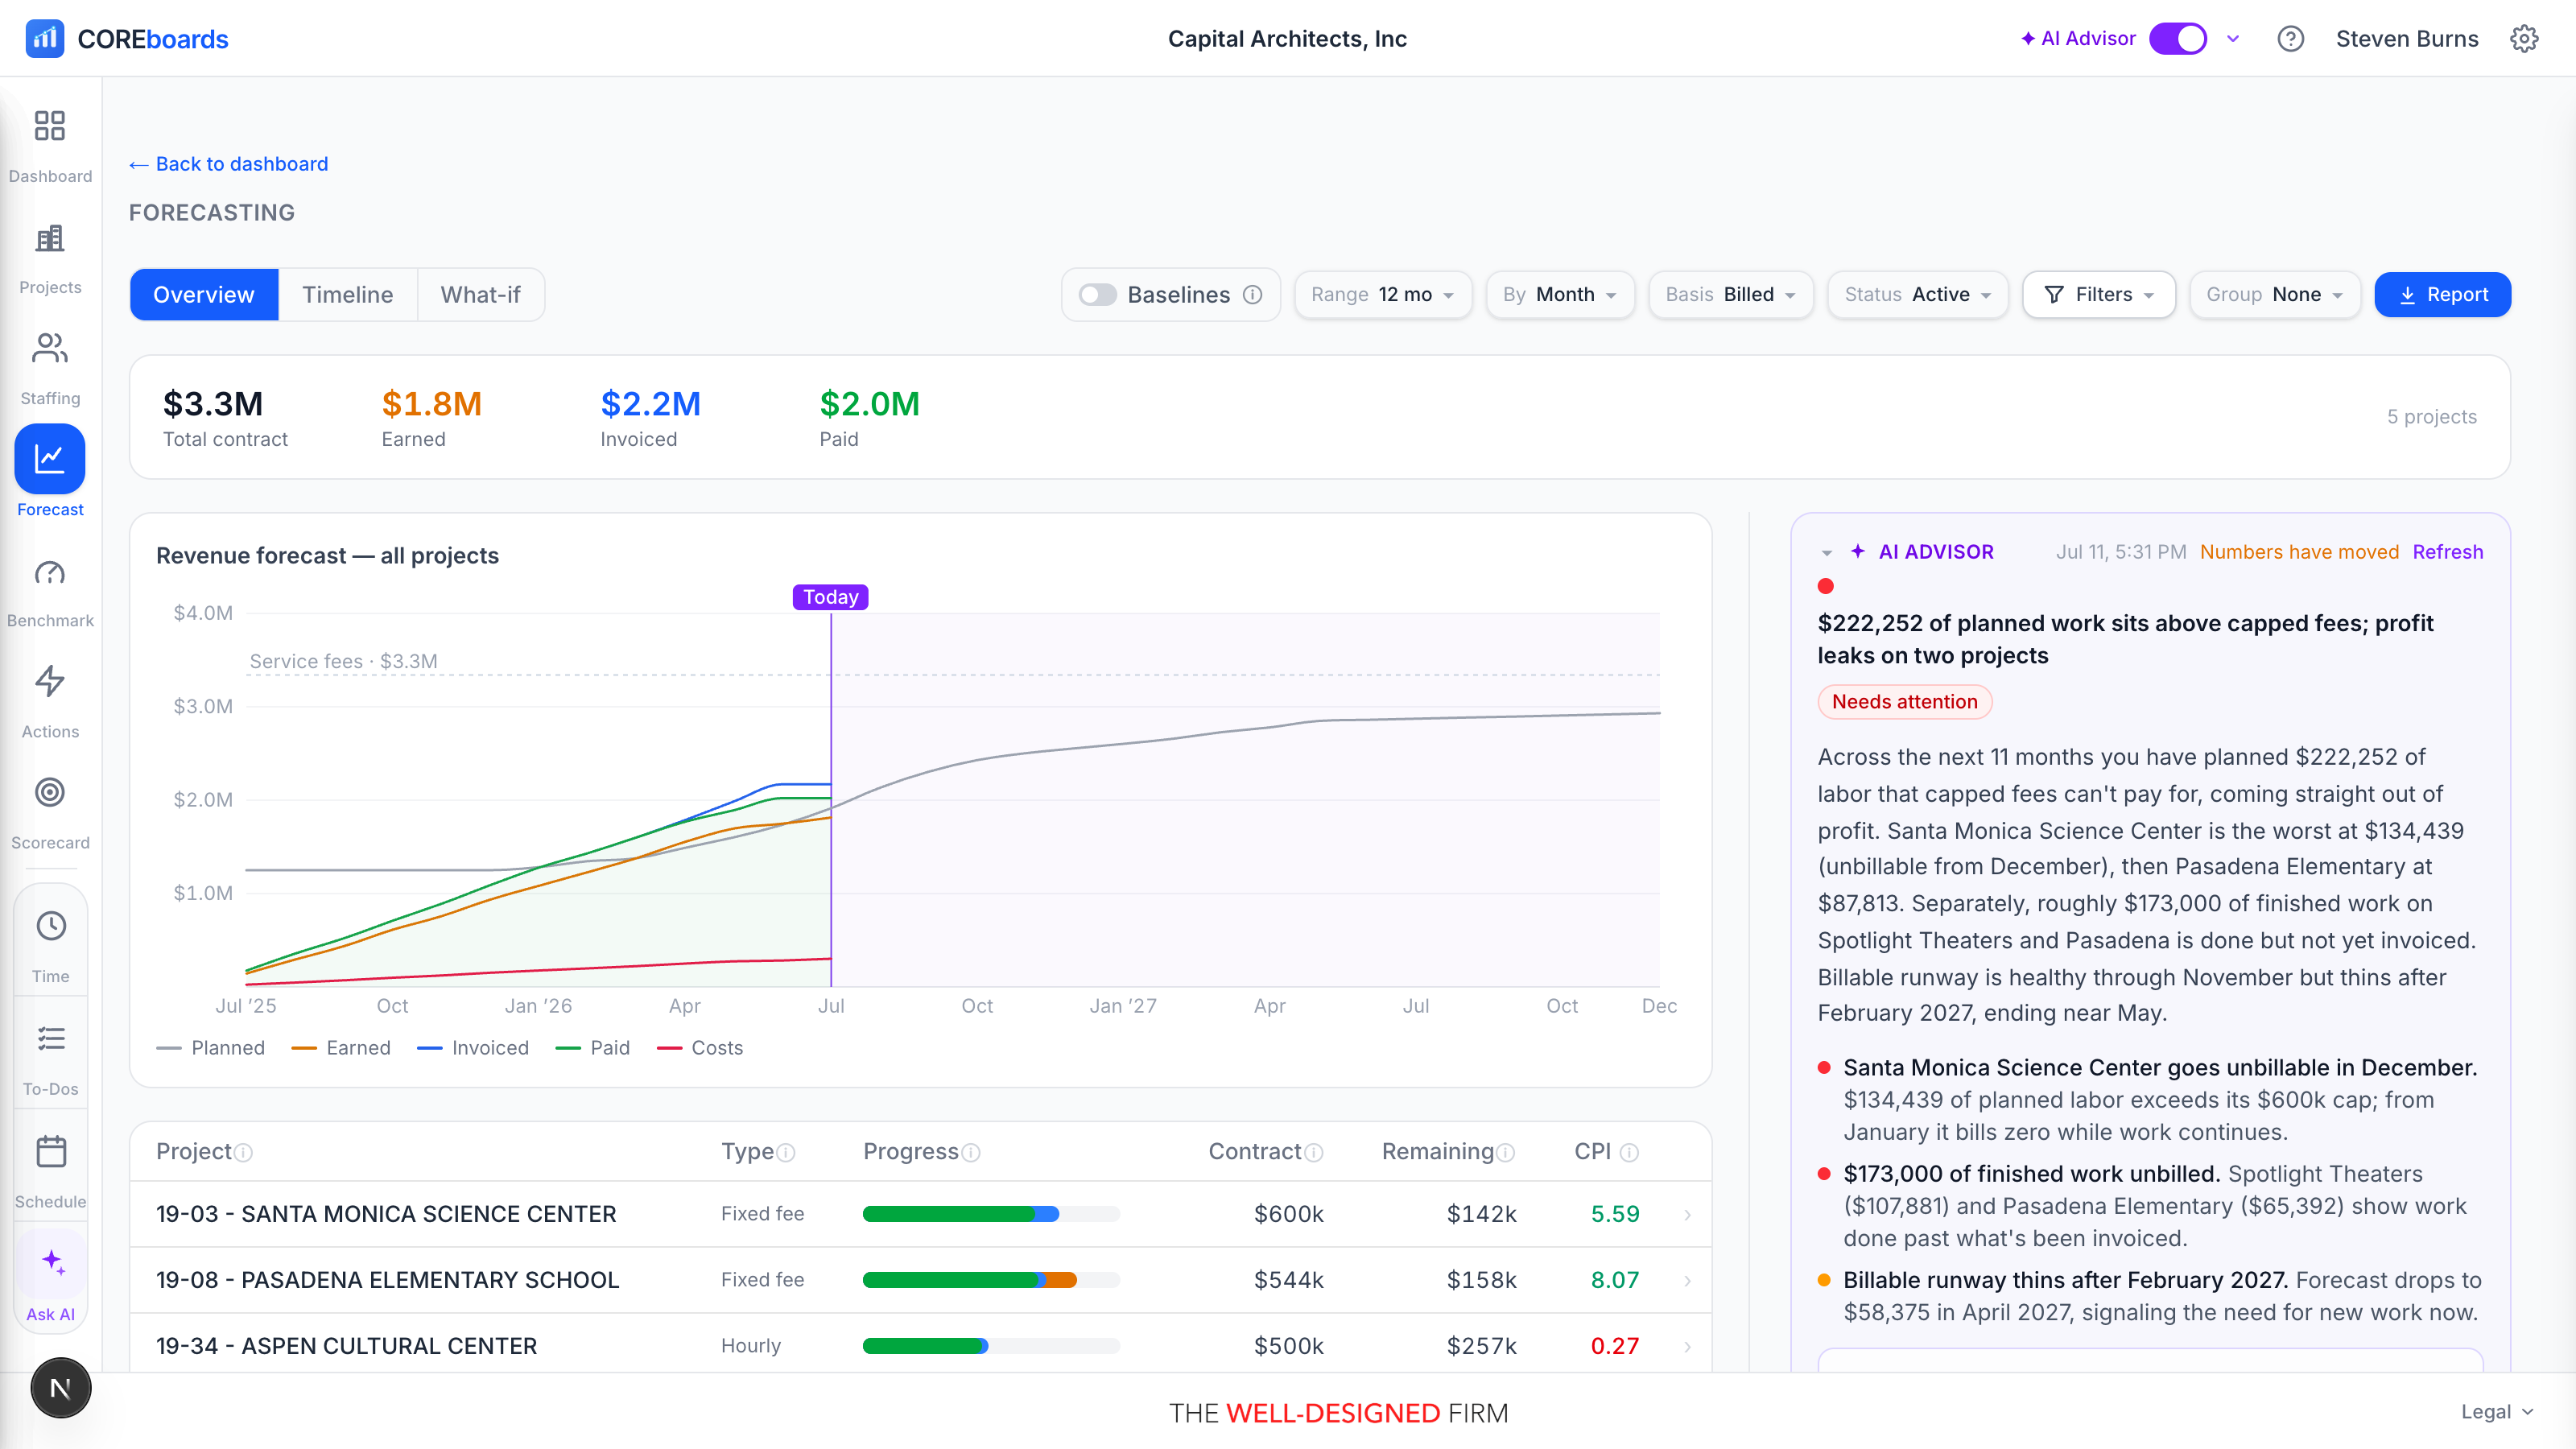This screenshot has height=1449, width=2576.
Task: Open the By Month dropdown
Action: pos(1560,295)
